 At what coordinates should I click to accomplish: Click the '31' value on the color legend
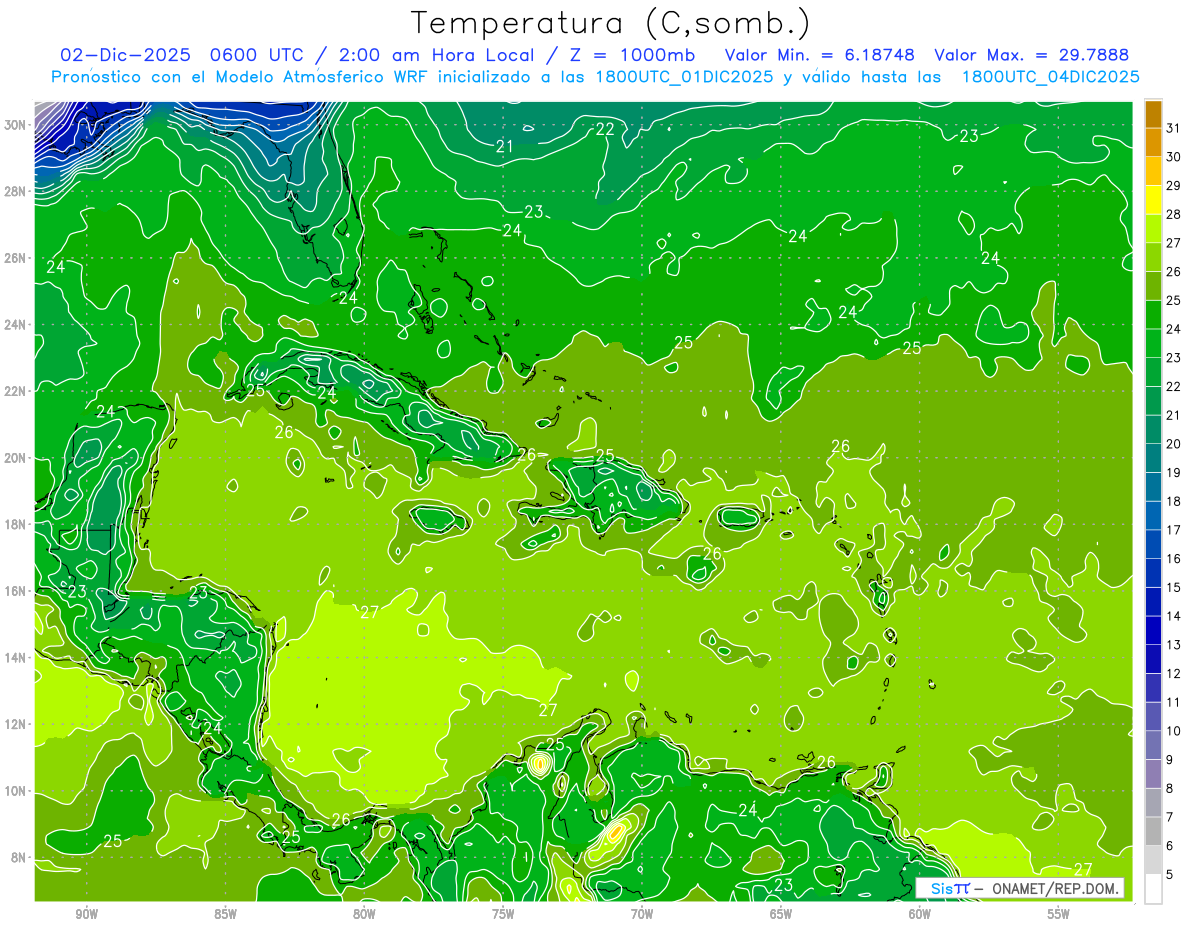(1174, 128)
